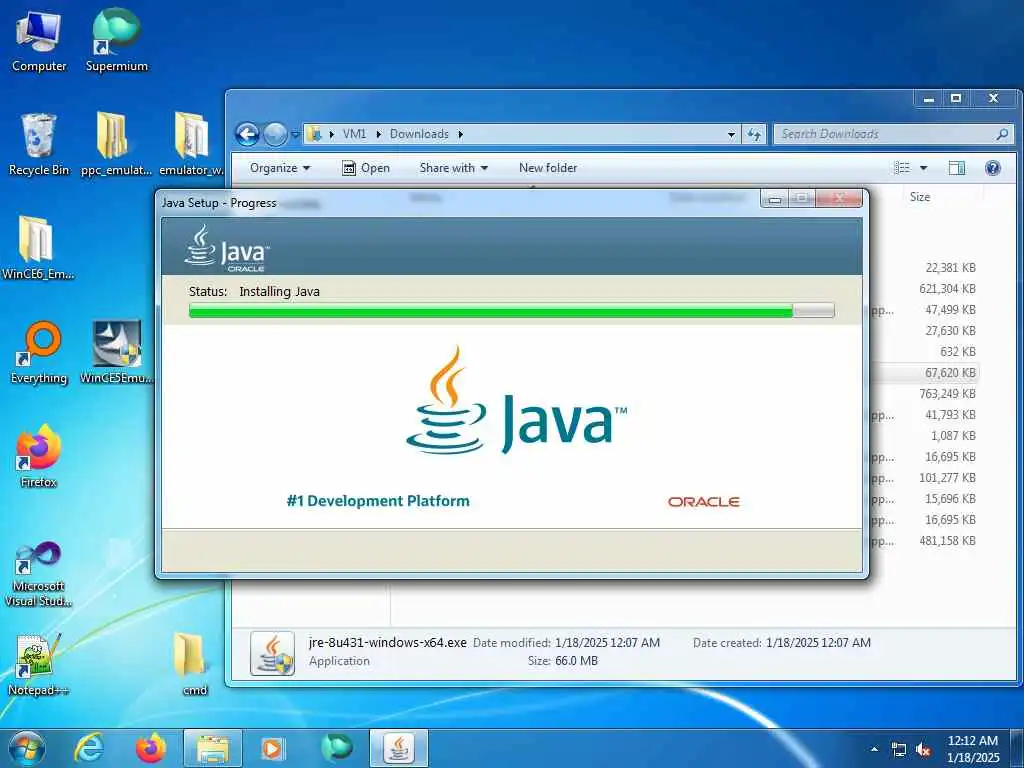Open the Computer desktop icon
The image size is (1024, 768).
[x=39, y=41]
